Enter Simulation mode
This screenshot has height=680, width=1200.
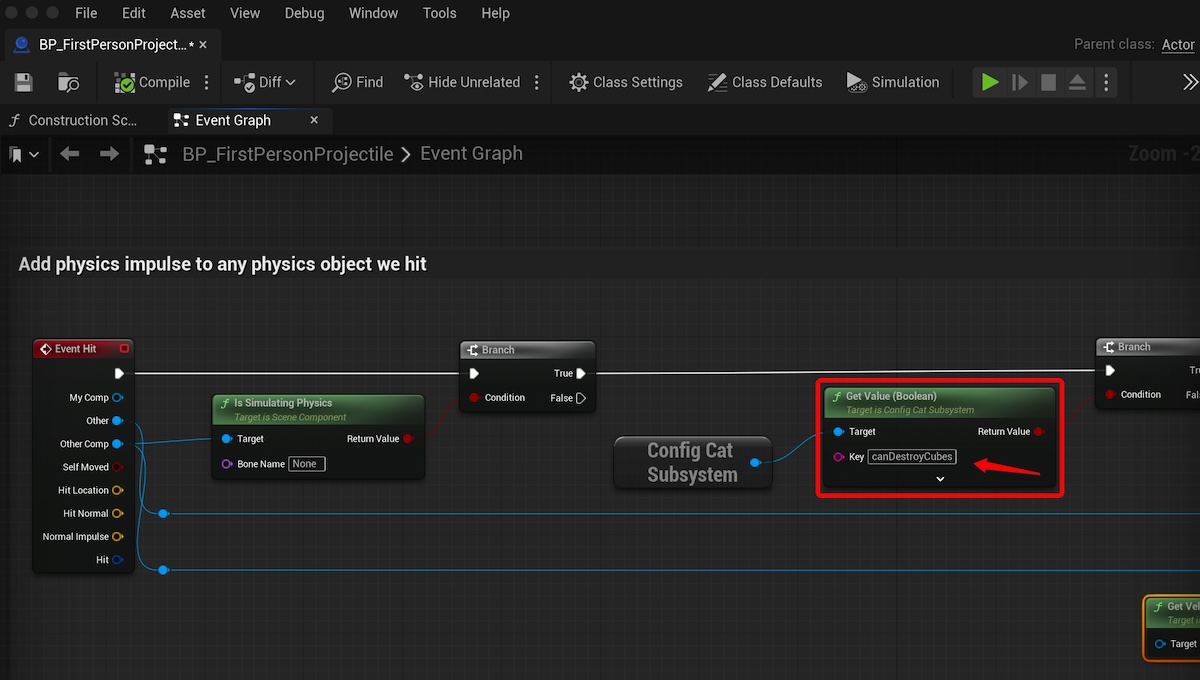click(x=893, y=82)
